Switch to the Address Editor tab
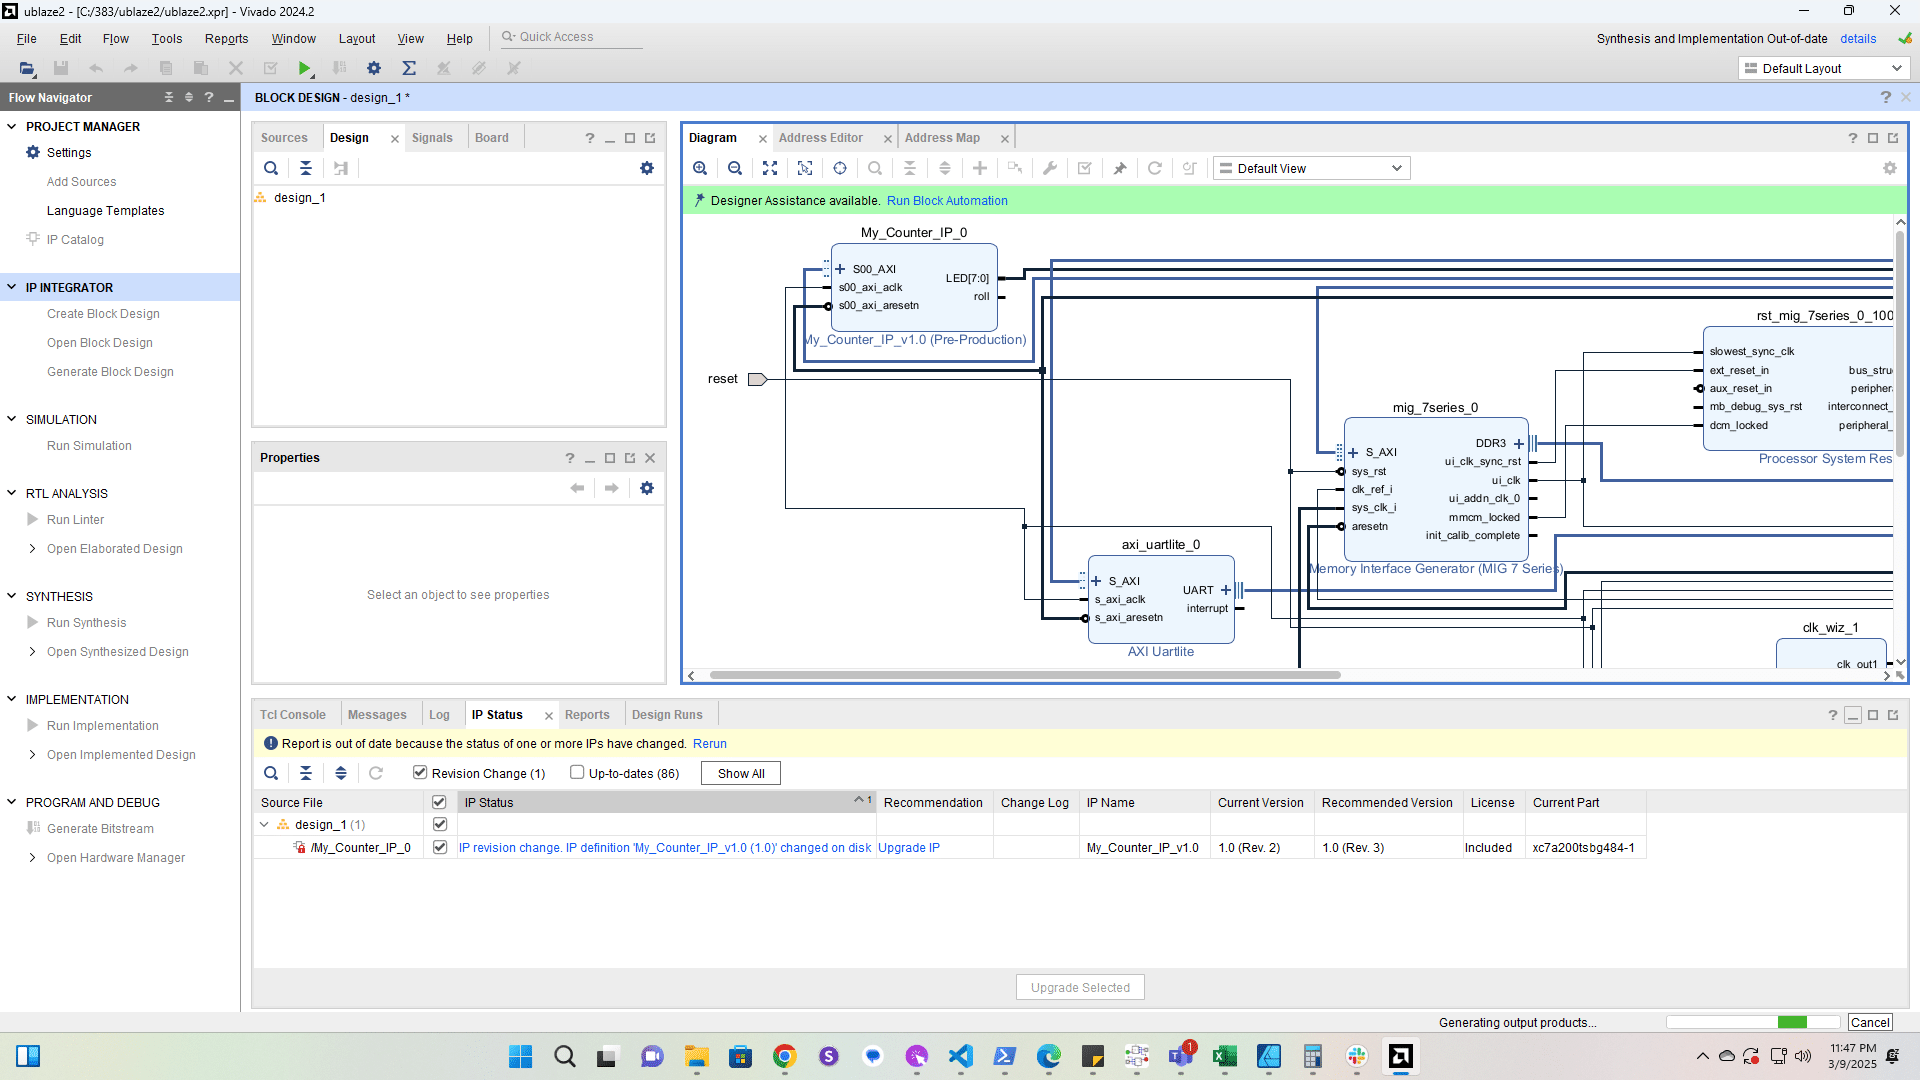This screenshot has width=1920, height=1080. click(820, 138)
